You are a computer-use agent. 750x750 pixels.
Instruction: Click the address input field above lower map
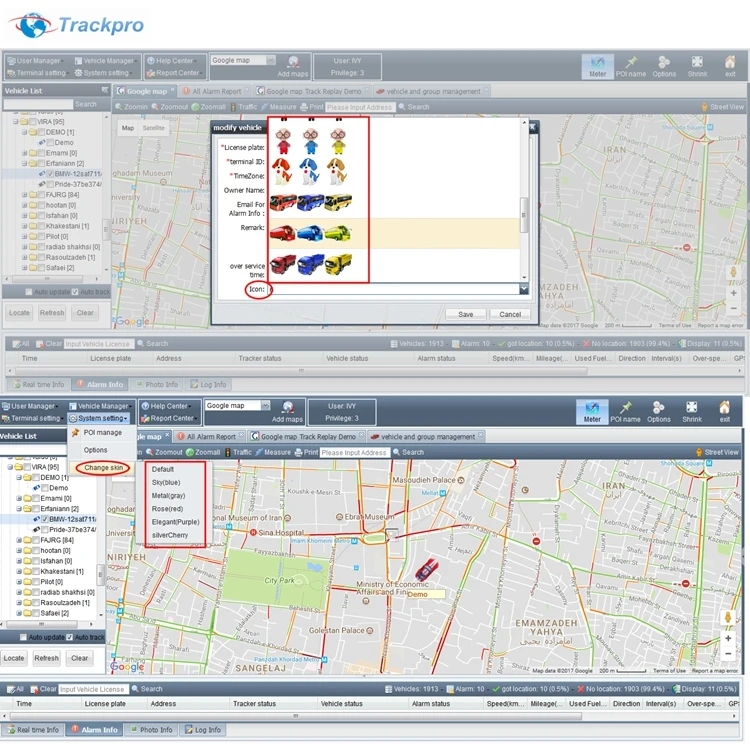(x=355, y=452)
